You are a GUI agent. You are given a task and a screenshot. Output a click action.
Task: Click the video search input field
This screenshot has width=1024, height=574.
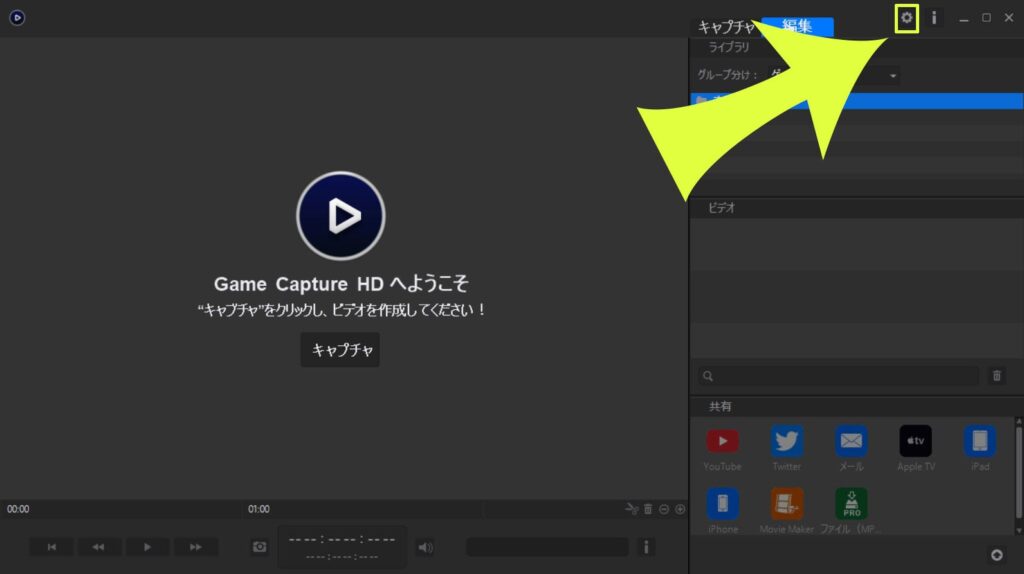click(838, 376)
